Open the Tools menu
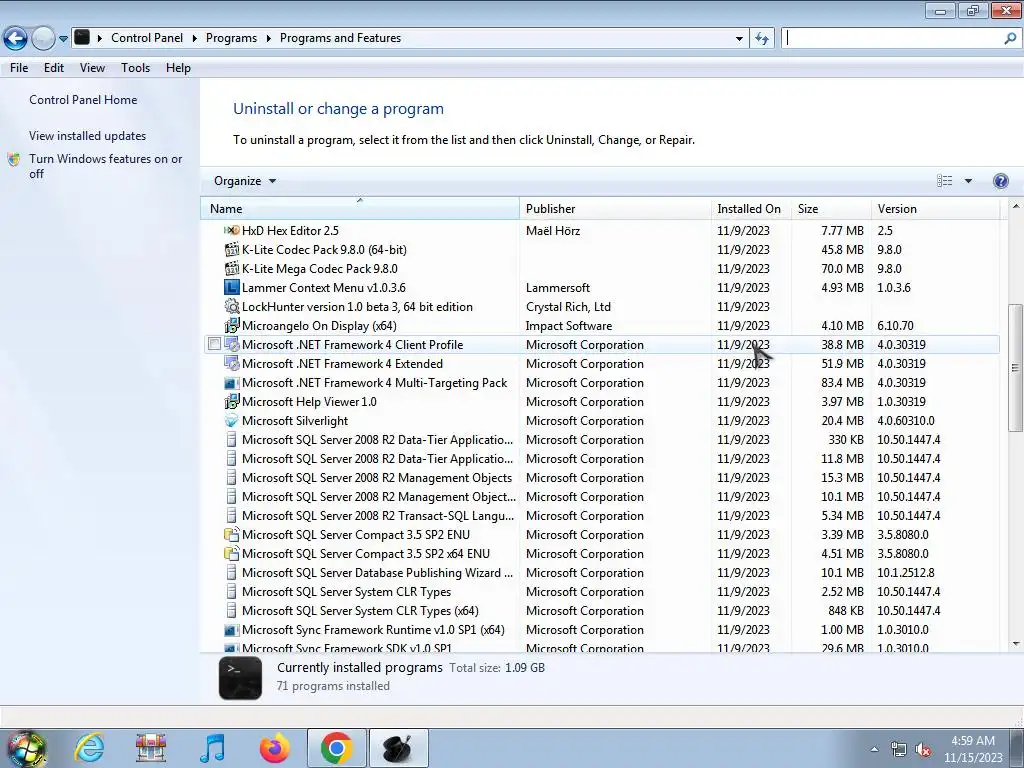The image size is (1024, 768). (135, 68)
